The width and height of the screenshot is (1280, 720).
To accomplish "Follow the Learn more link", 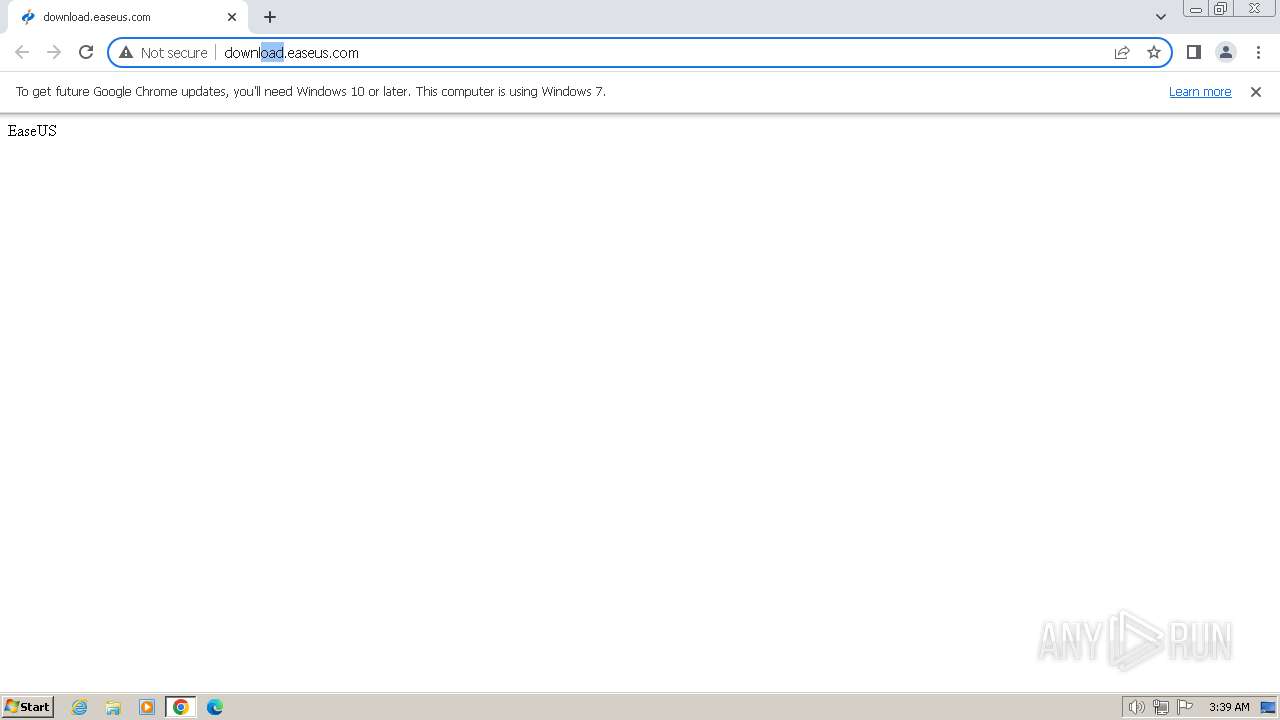I will click(x=1200, y=91).
